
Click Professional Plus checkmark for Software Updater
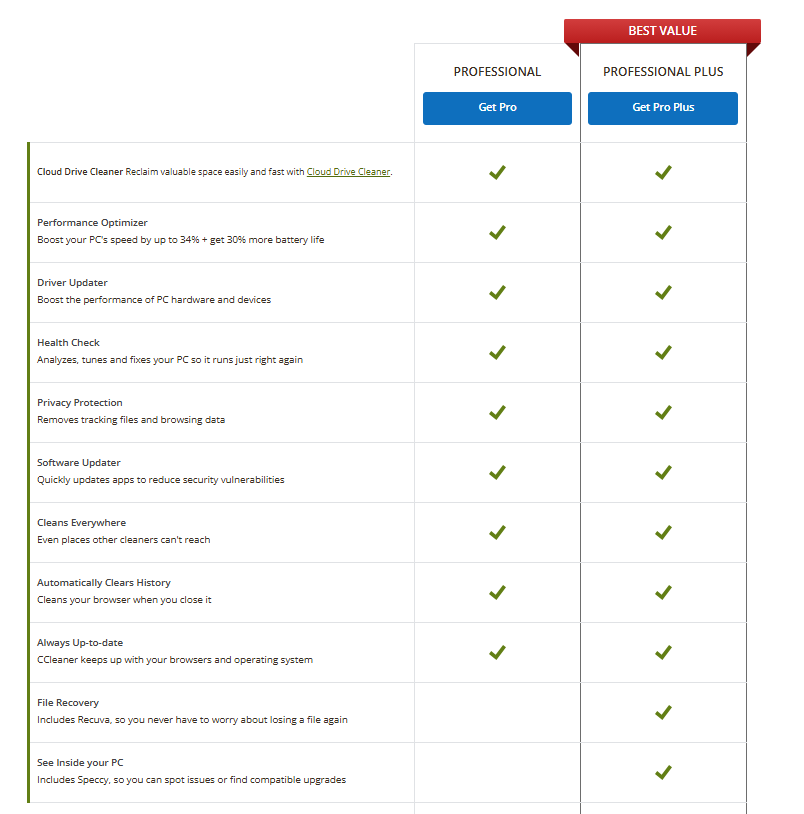point(662,472)
